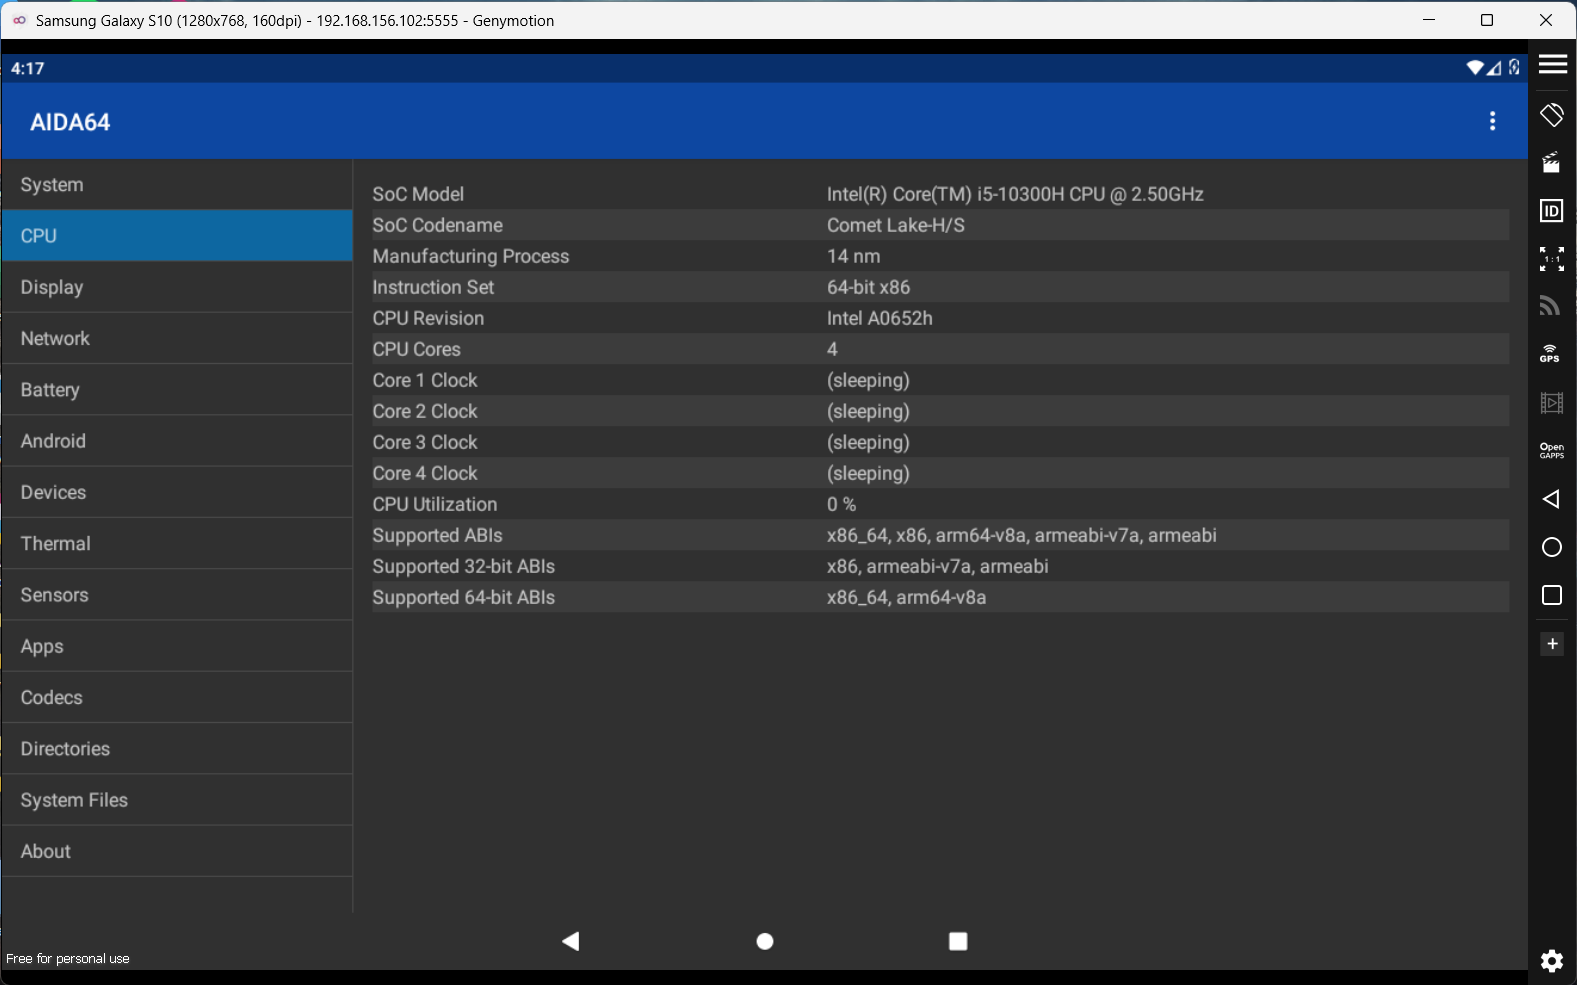The width and height of the screenshot is (1577, 985).
Task: Tap the Android Back navigation button
Action: (x=571, y=941)
